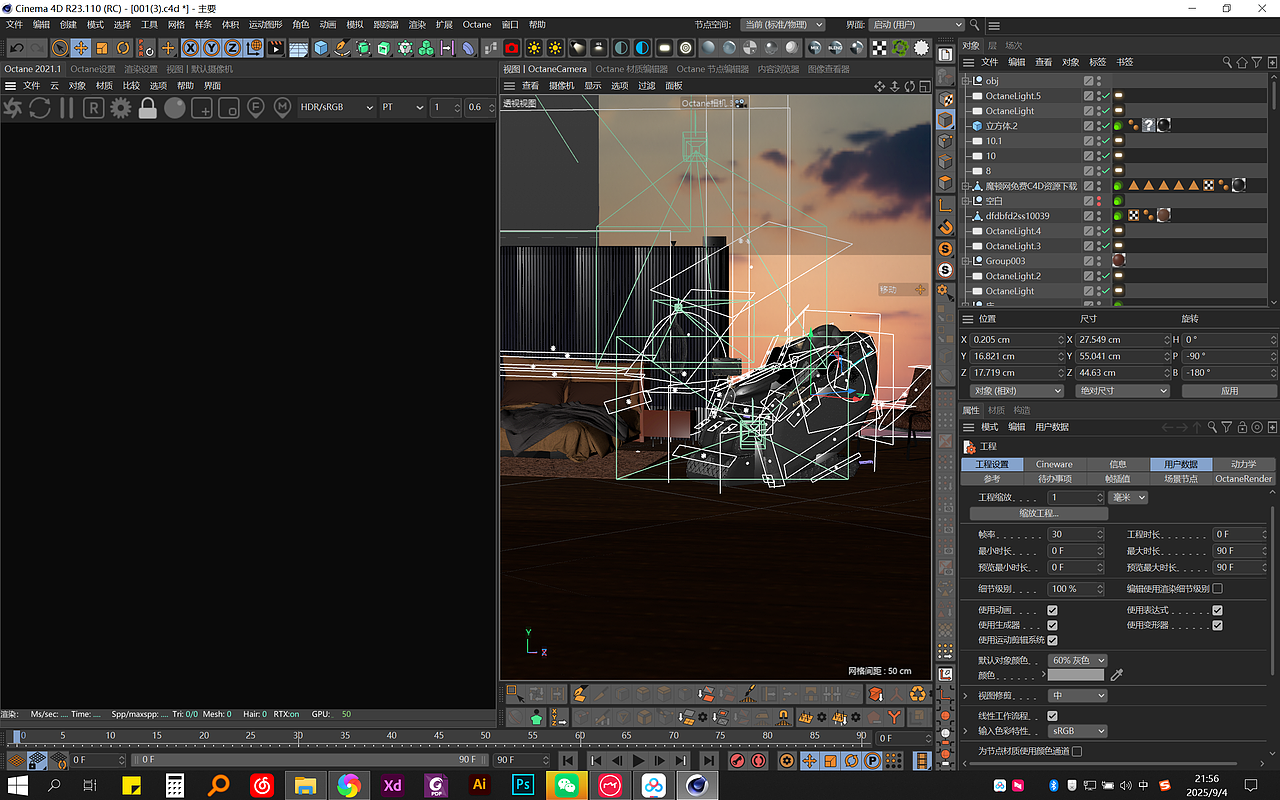The width and height of the screenshot is (1280, 800).
Task: Click the coordinate system toggle icon
Action: click(x=254, y=47)
